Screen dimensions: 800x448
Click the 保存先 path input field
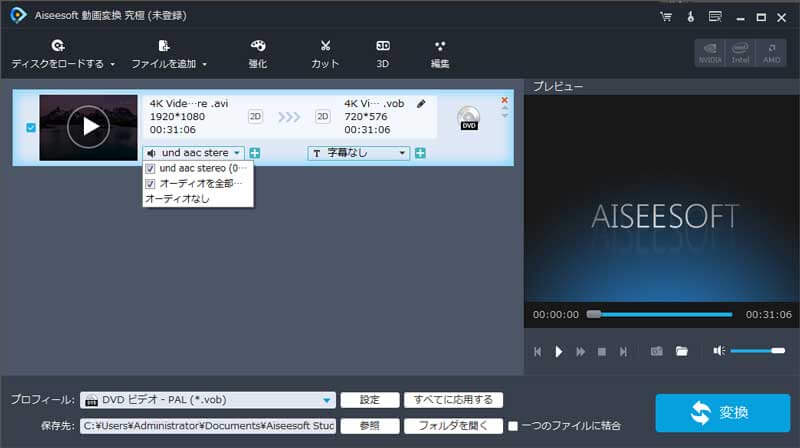tap(208, 426)
